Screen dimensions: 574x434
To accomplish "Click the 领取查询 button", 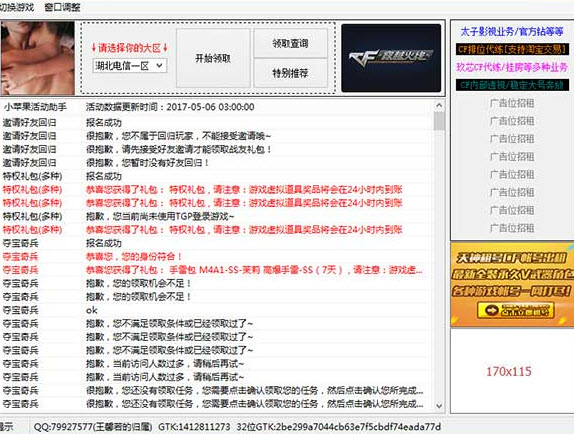I will click(x=290, y=43).
